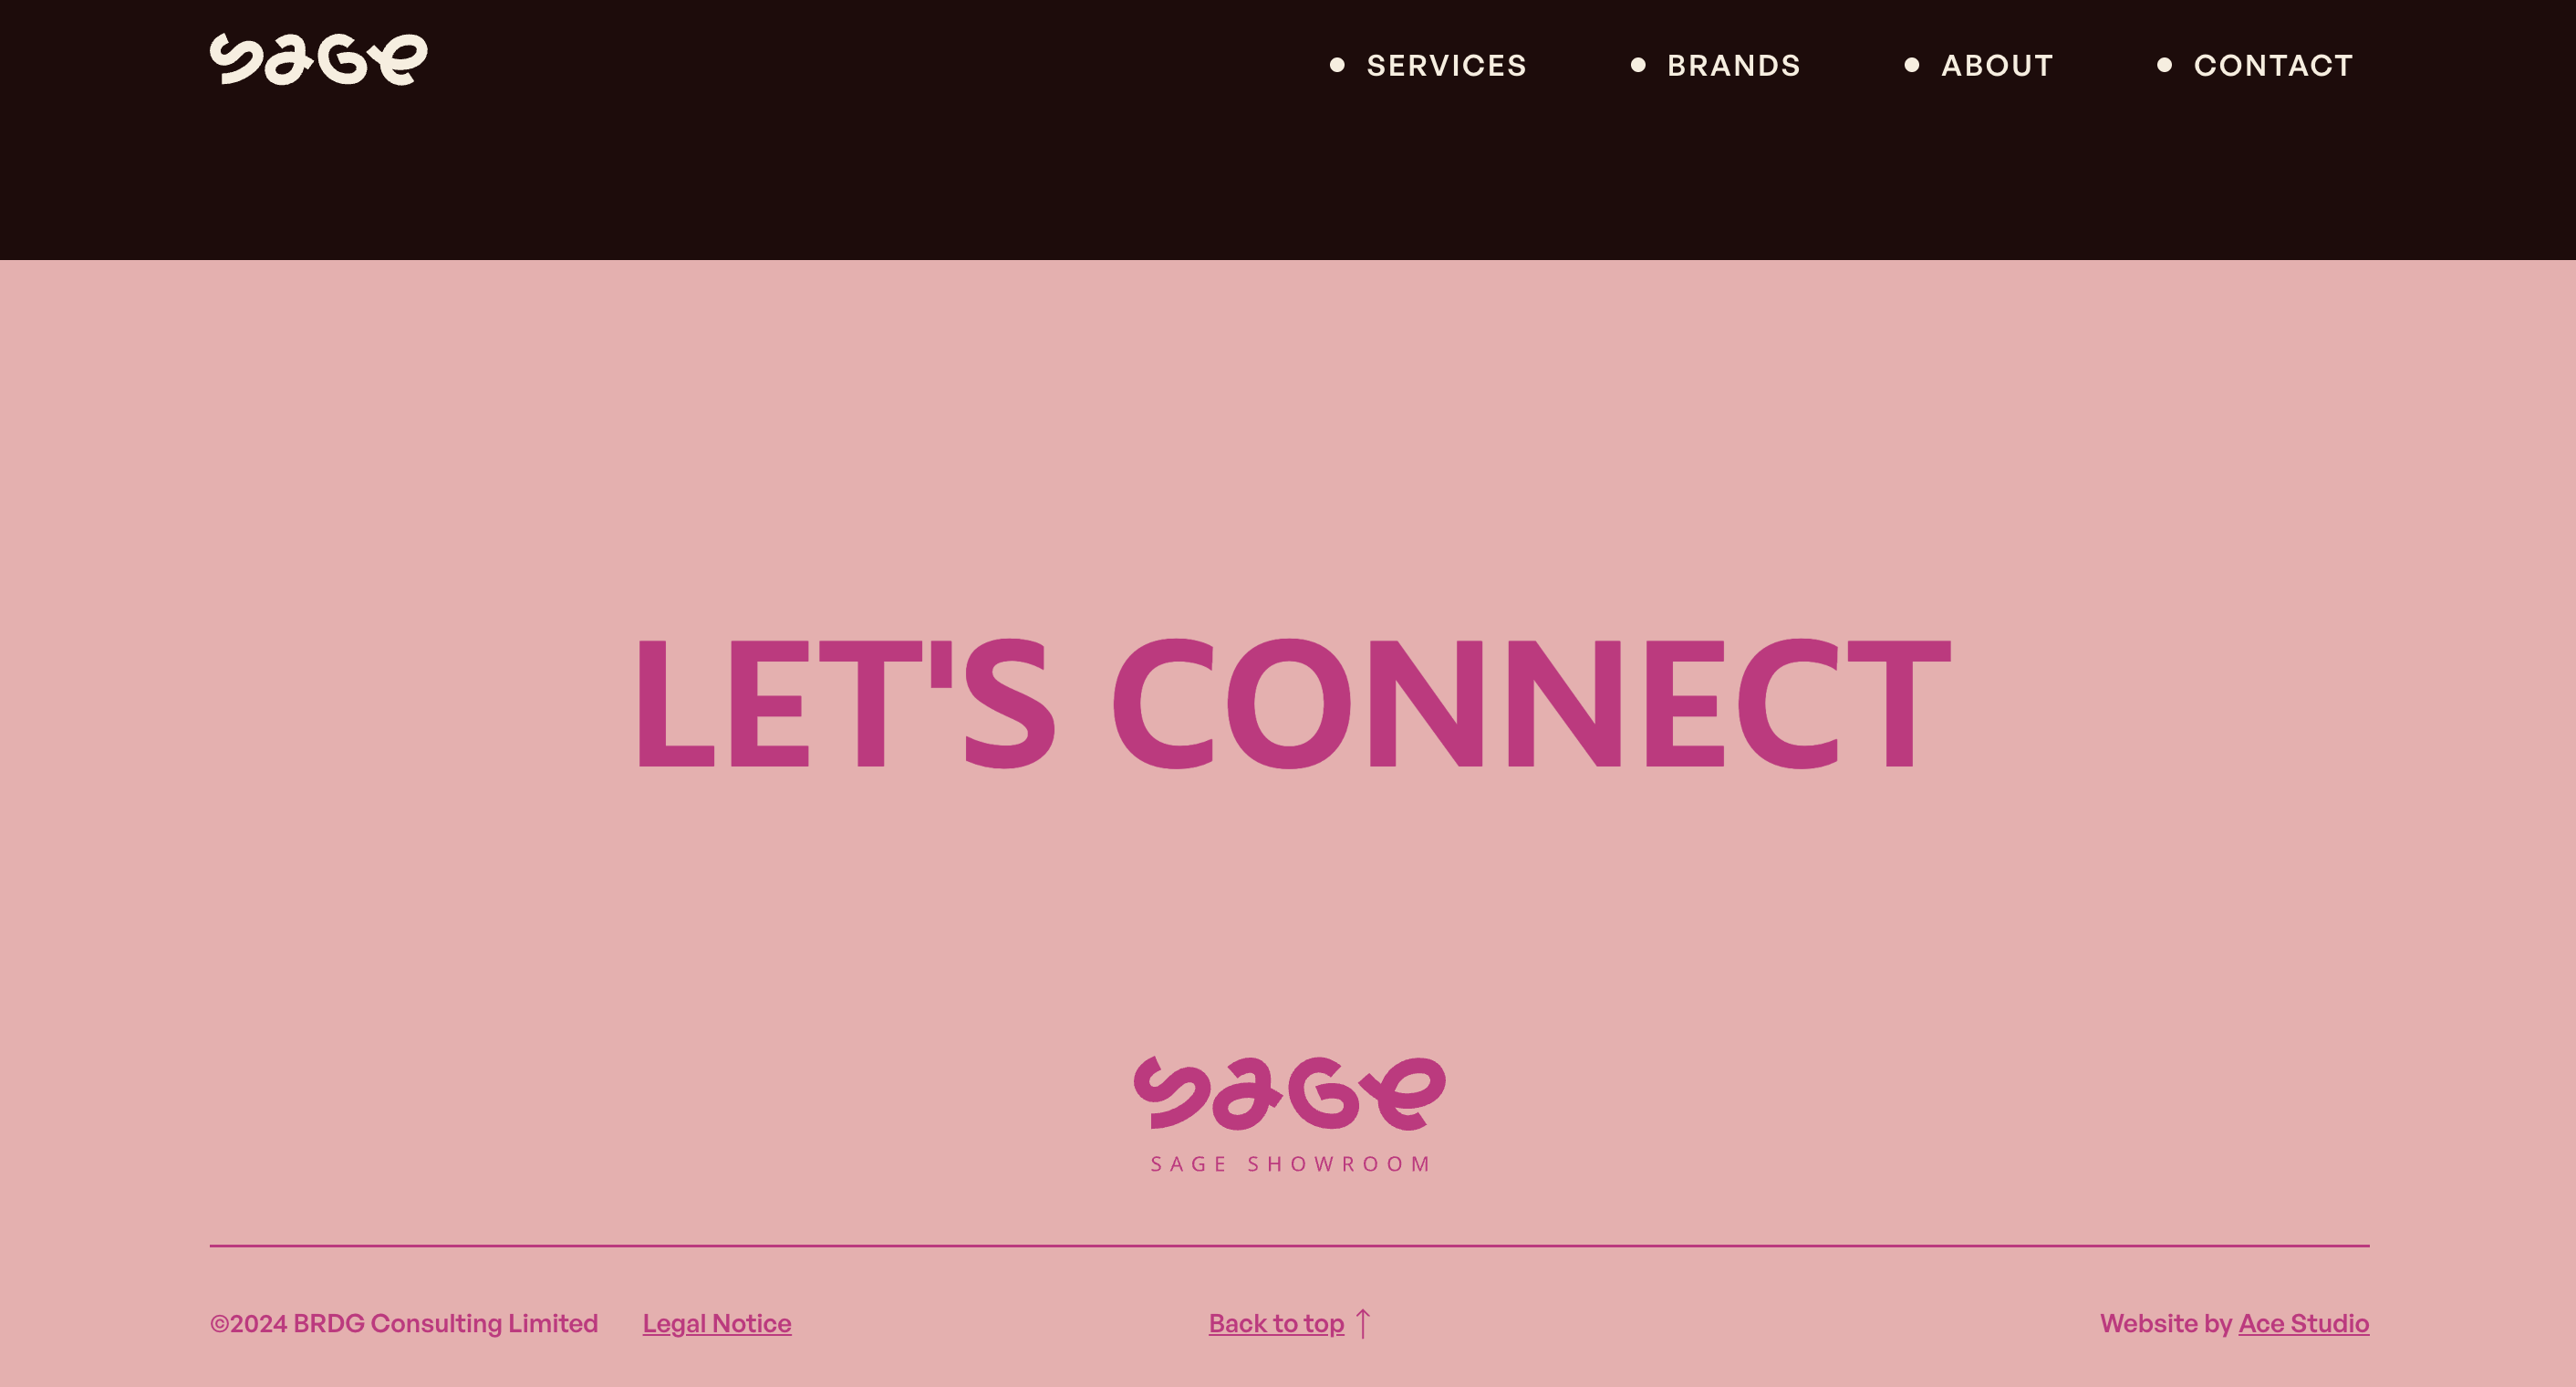Click the cream Sage logo in header
Screen dimensions: 2576x1387
point(318,59)
